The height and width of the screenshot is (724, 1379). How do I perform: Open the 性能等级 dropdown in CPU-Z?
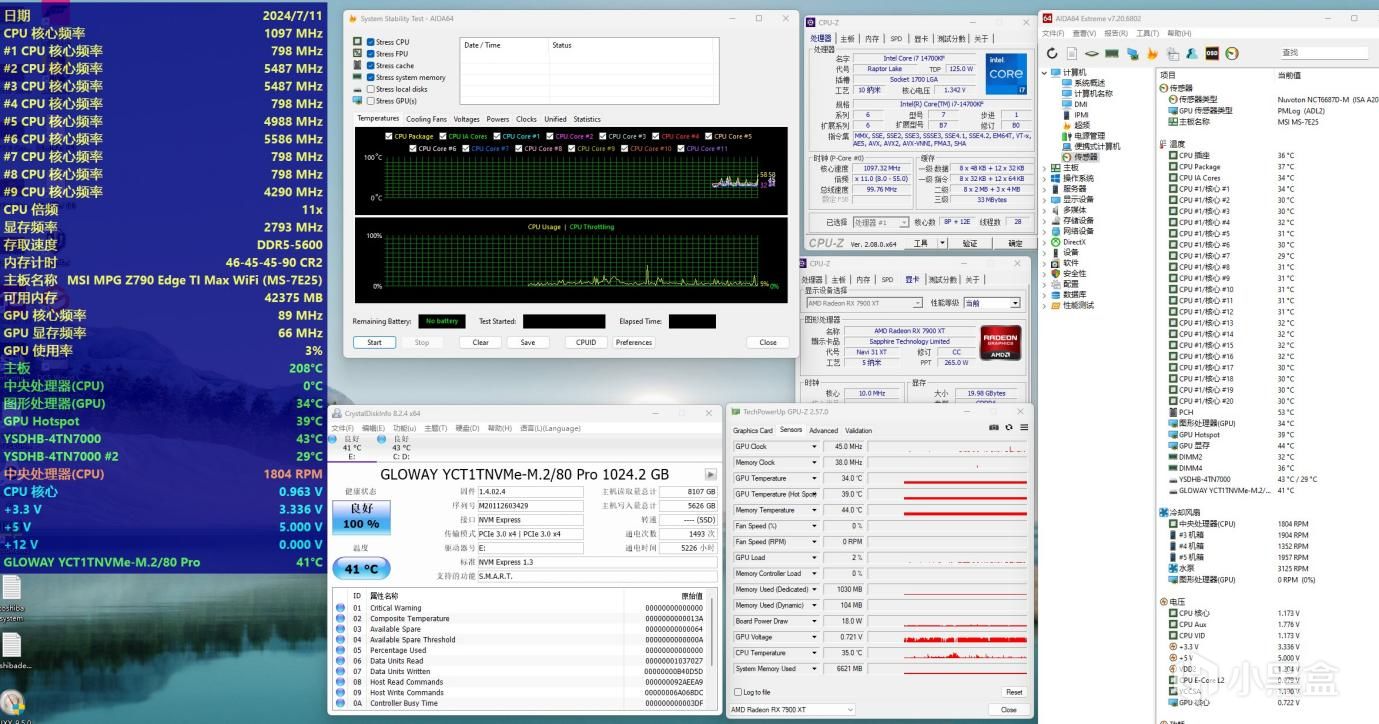click(x=991, y=303)
